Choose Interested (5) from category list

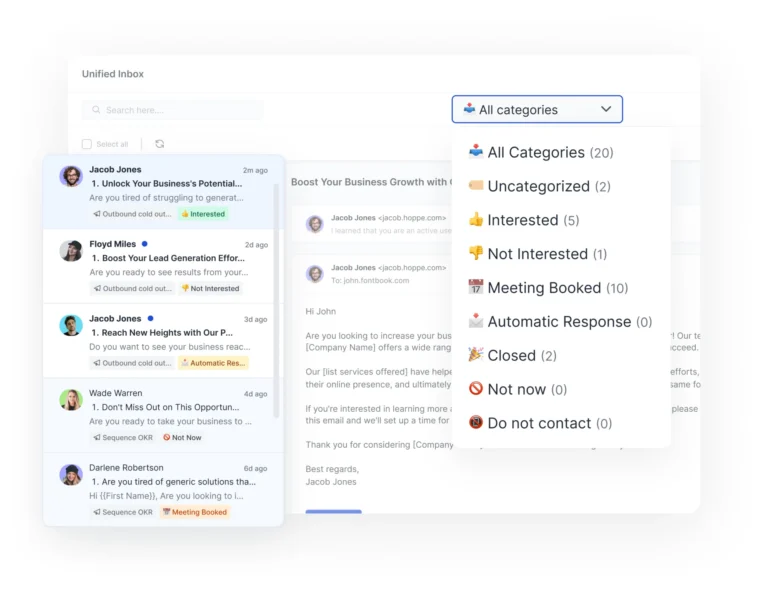pos(523,220)
